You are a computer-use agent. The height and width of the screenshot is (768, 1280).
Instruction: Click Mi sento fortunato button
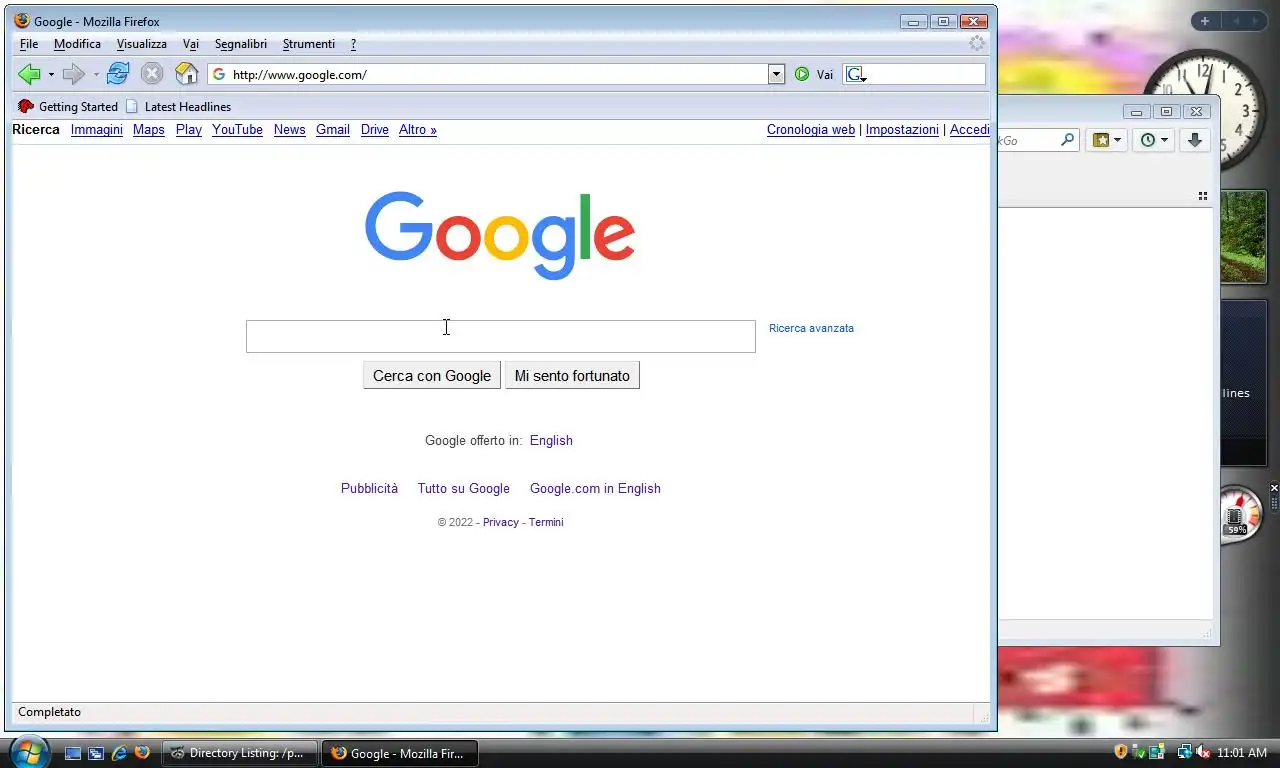pyautogui.click(x=572, y=376)
